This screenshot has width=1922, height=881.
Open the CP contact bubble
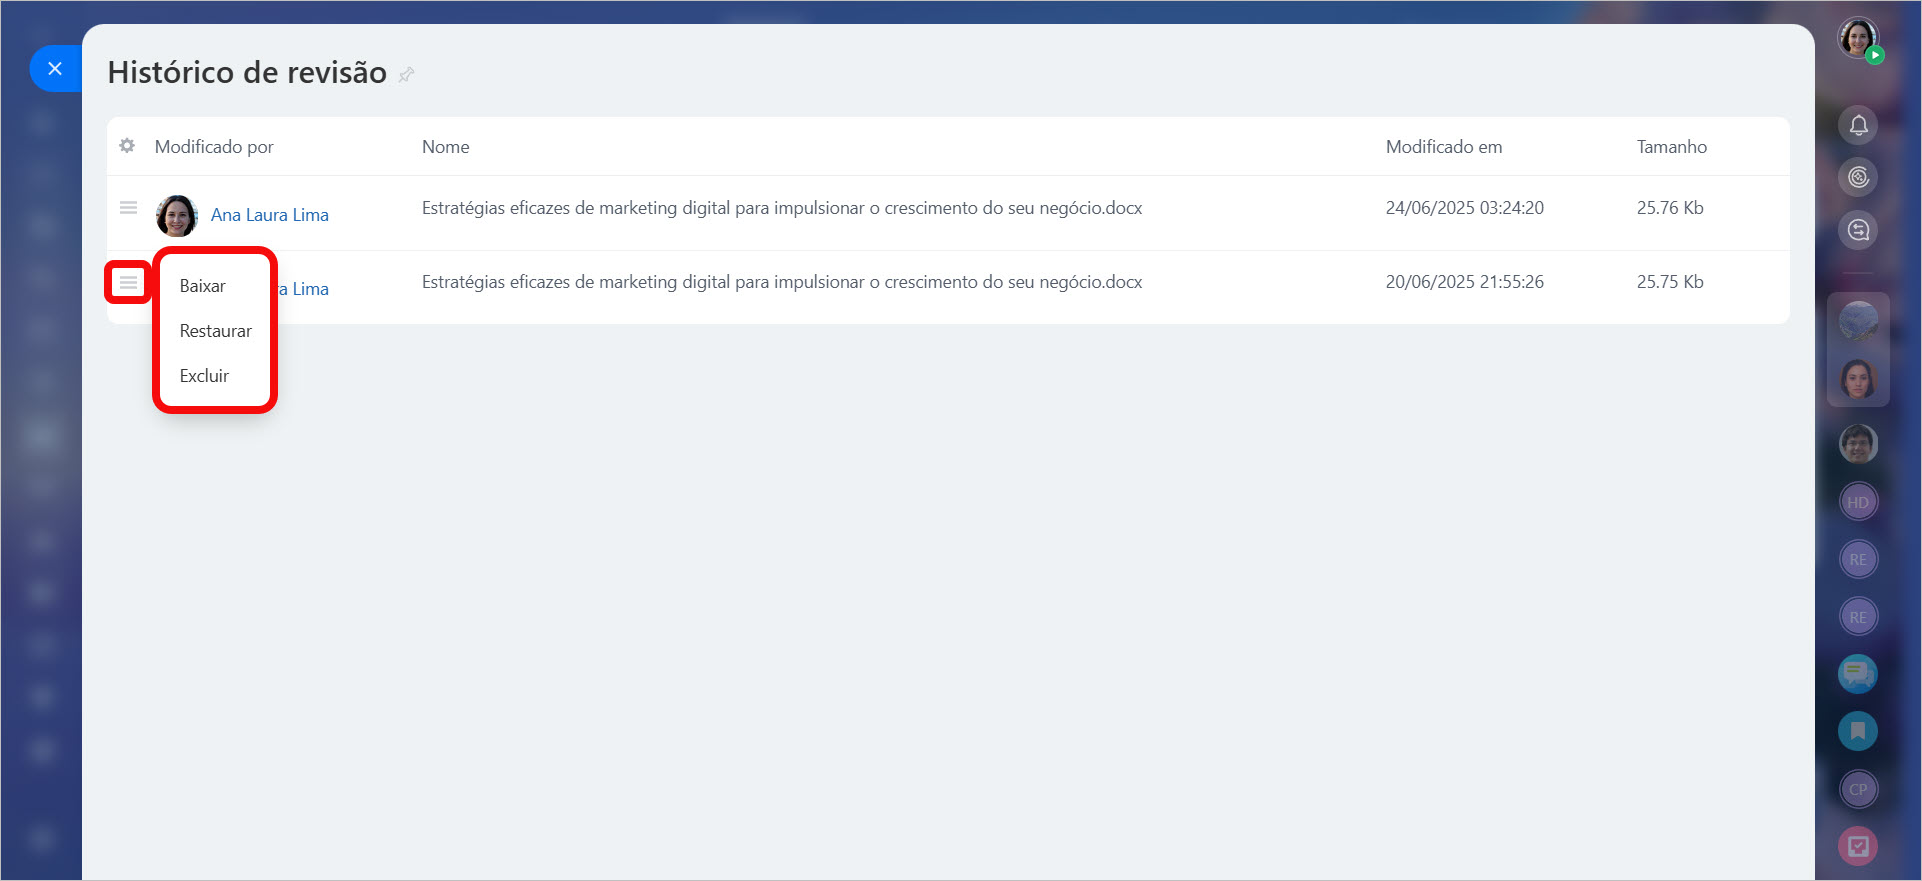pos(1858,789)
